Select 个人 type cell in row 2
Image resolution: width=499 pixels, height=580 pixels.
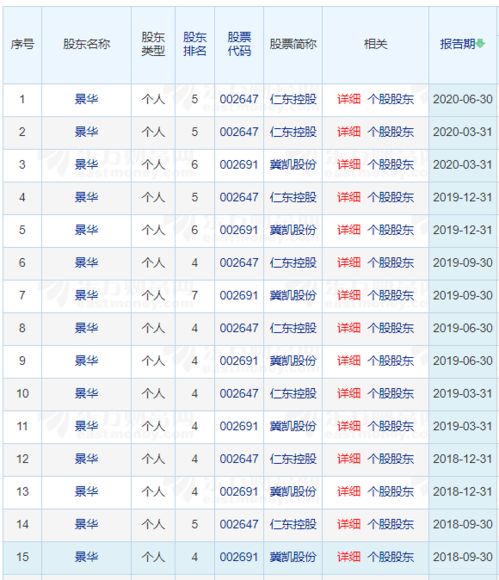[153, 132]
